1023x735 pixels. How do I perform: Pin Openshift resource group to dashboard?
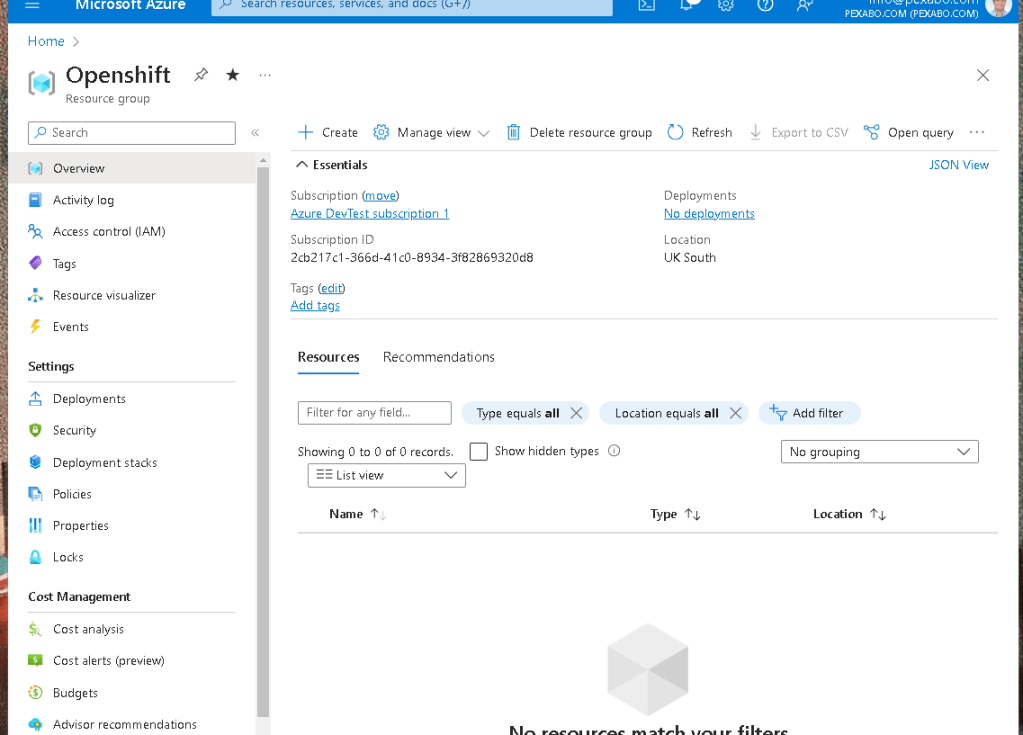pyautogui.click(x=201, y=74)
